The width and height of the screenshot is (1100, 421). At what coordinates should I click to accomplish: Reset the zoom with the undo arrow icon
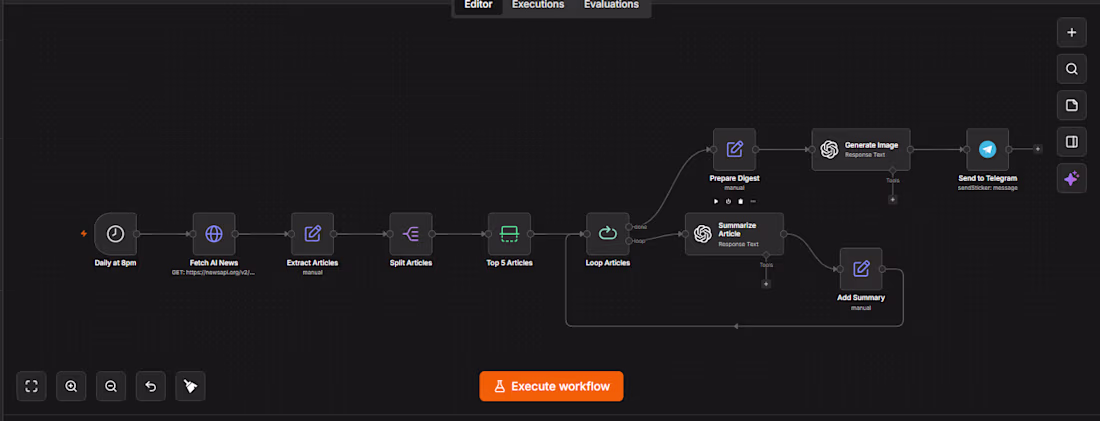click(150, 386)
